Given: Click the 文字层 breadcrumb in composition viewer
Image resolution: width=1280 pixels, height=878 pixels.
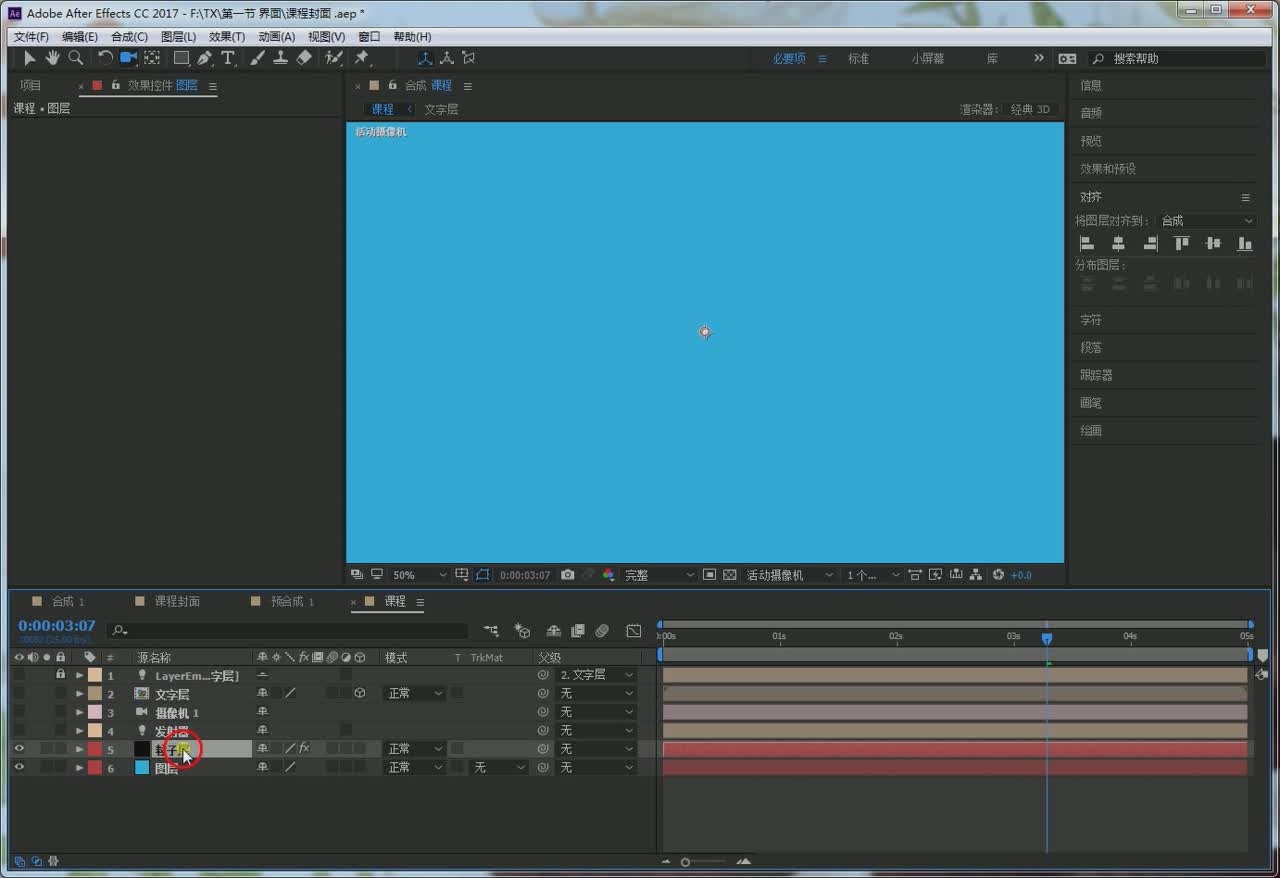Looking at the screenshot, I should (x=441, y=109).
